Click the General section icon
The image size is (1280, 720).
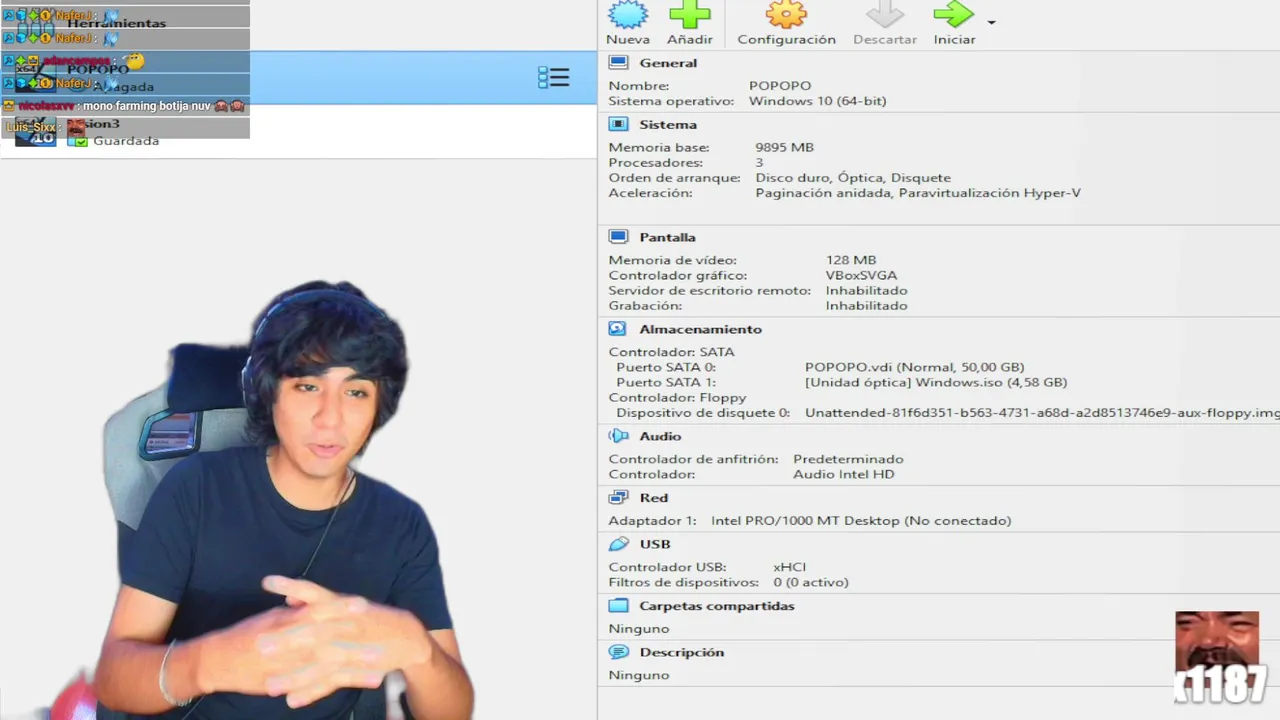tap(618, 62)
